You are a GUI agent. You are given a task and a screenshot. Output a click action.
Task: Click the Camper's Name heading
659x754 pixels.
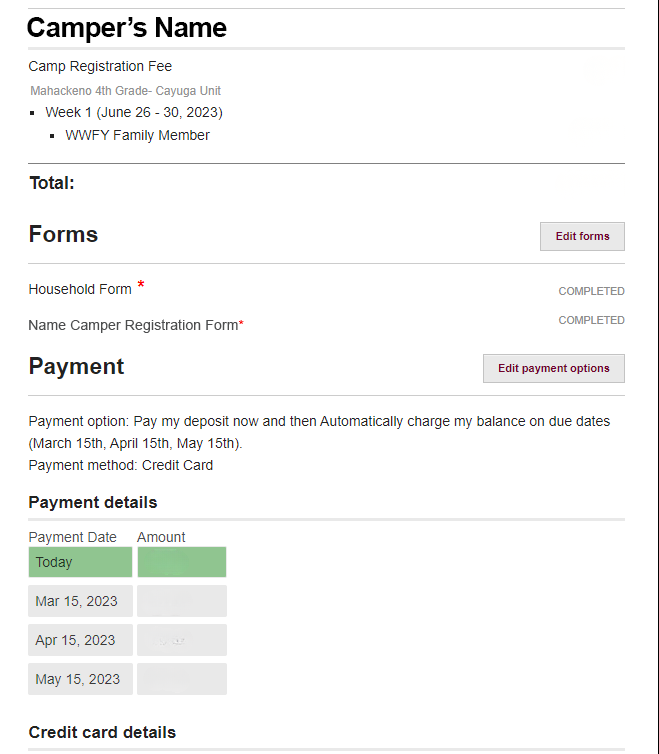coord(127,28)
